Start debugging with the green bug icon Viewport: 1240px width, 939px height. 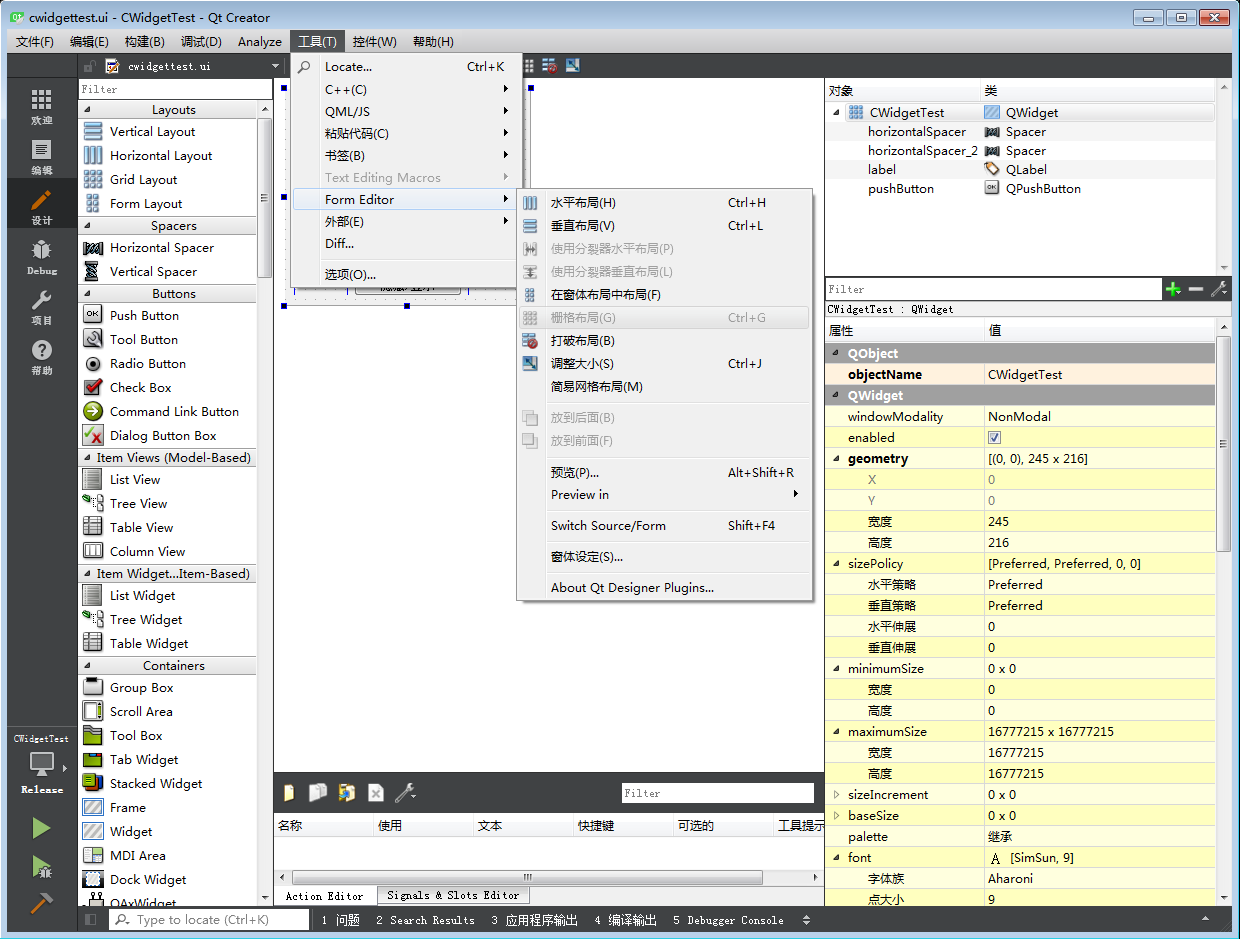click(41, 868)
